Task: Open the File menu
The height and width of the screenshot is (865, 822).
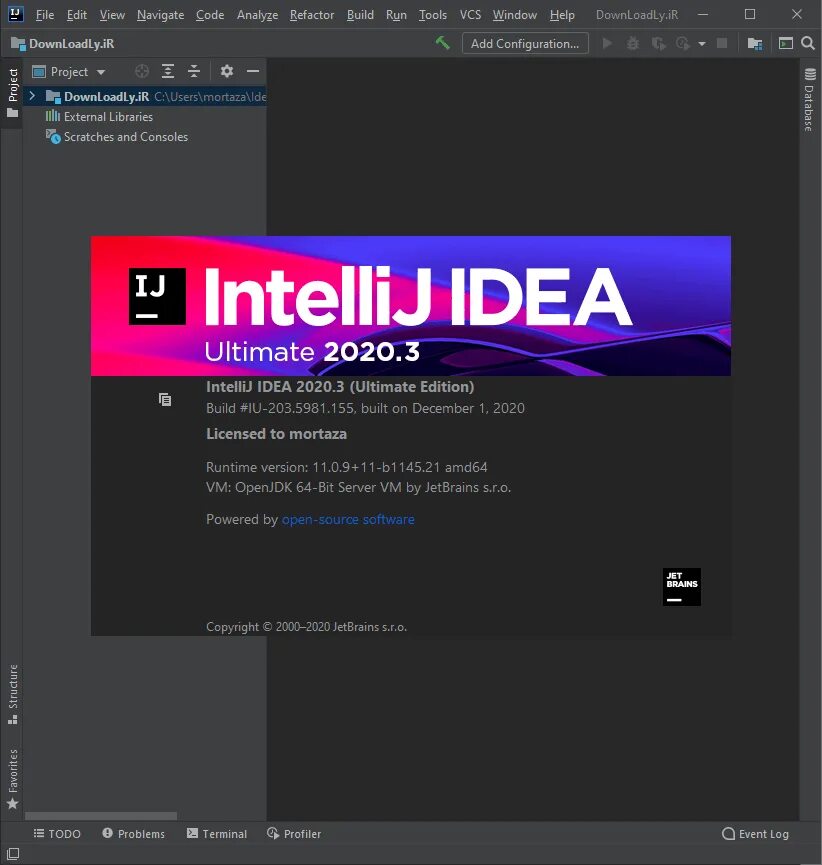Action: [45, 15]
